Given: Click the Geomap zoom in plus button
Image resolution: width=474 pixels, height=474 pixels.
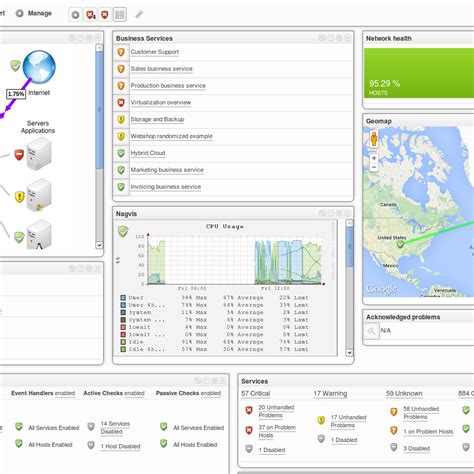Looking at the screenshot, I should [x=374, y=158].
